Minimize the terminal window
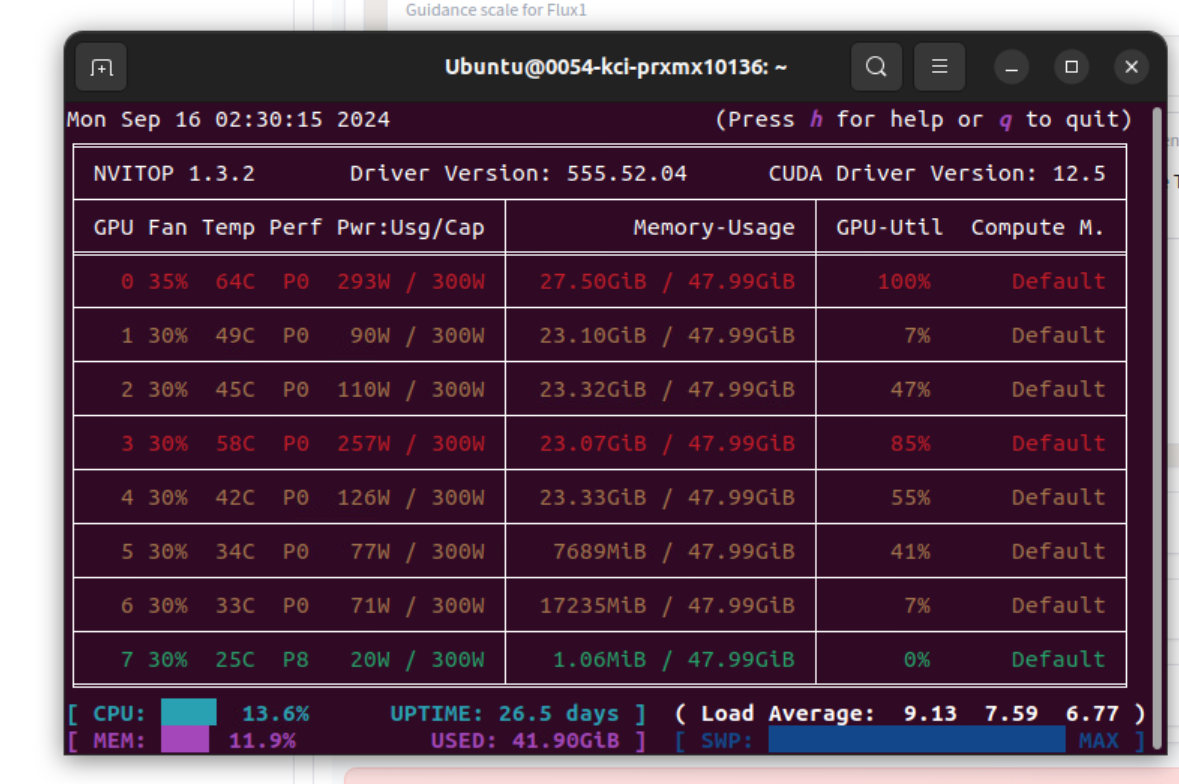The image size is (1179, 784). coord(1011,68)
